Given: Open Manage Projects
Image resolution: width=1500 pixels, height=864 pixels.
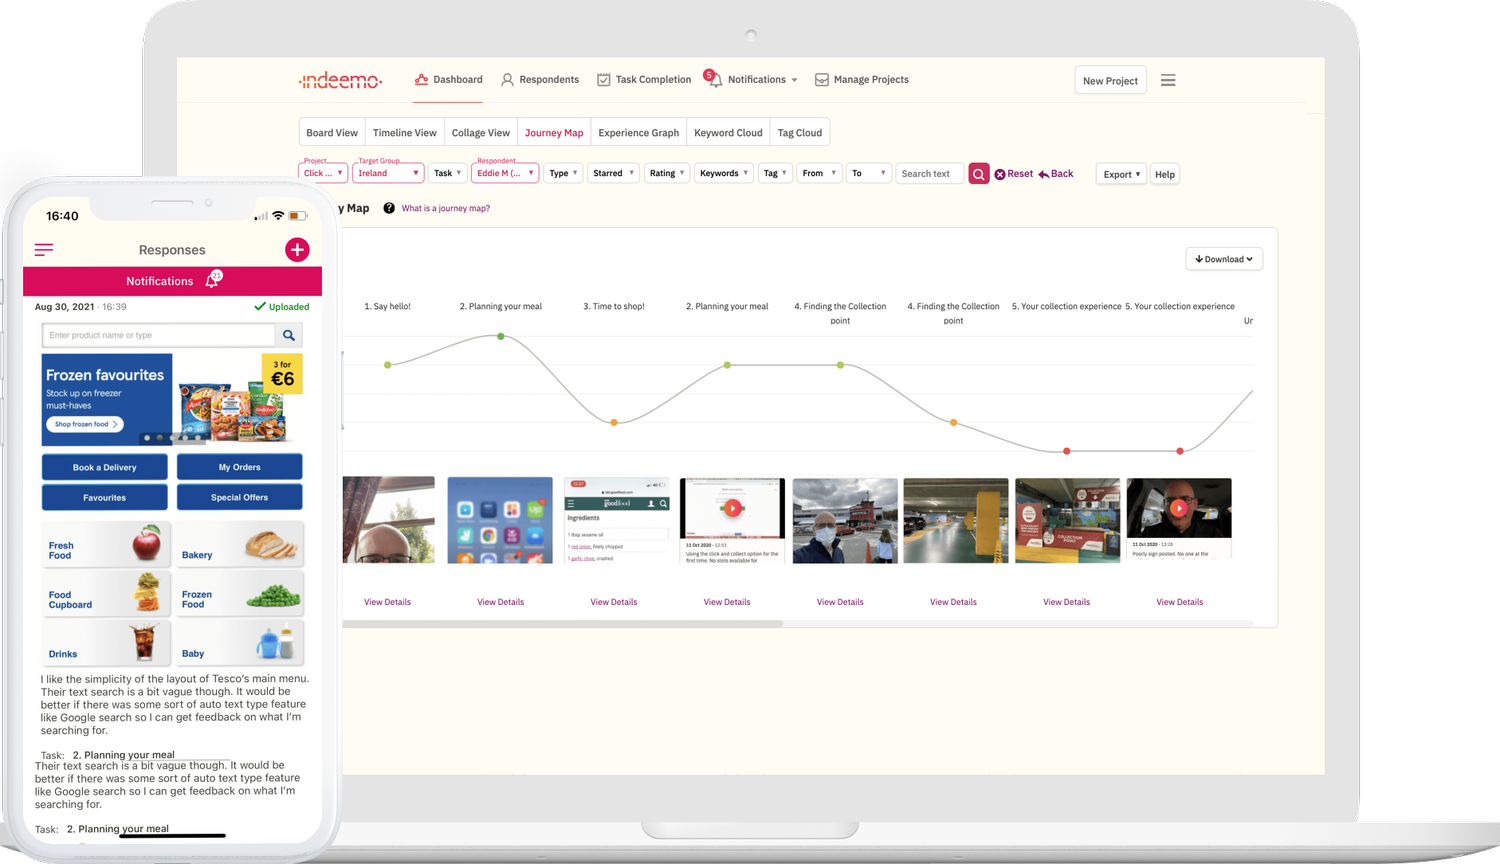Looking at the screenshot, I should 861,79.
